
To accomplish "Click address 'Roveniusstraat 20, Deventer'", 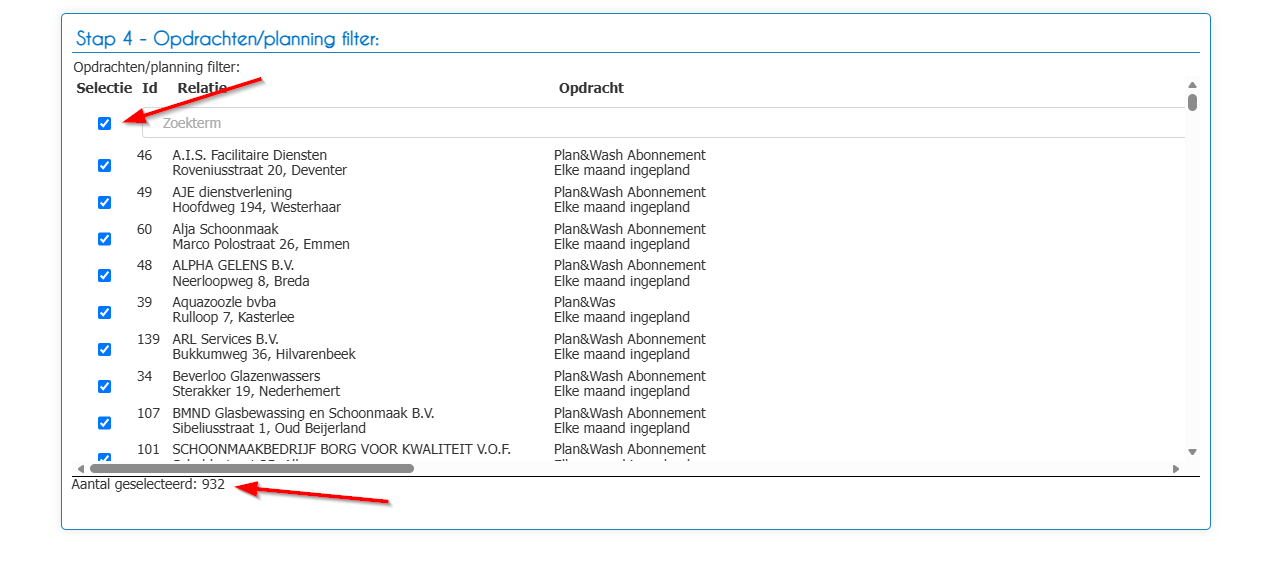I will (259, 170).
